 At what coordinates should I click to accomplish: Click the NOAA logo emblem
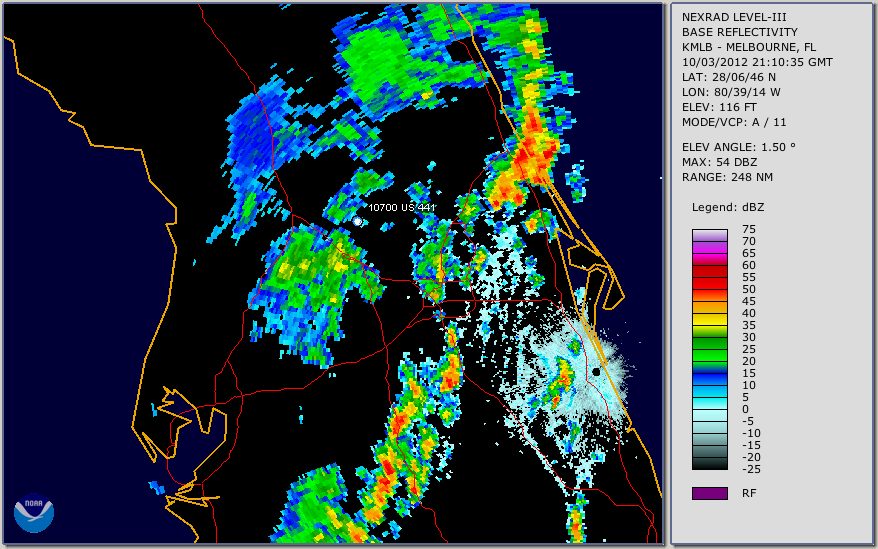(34, 513)
